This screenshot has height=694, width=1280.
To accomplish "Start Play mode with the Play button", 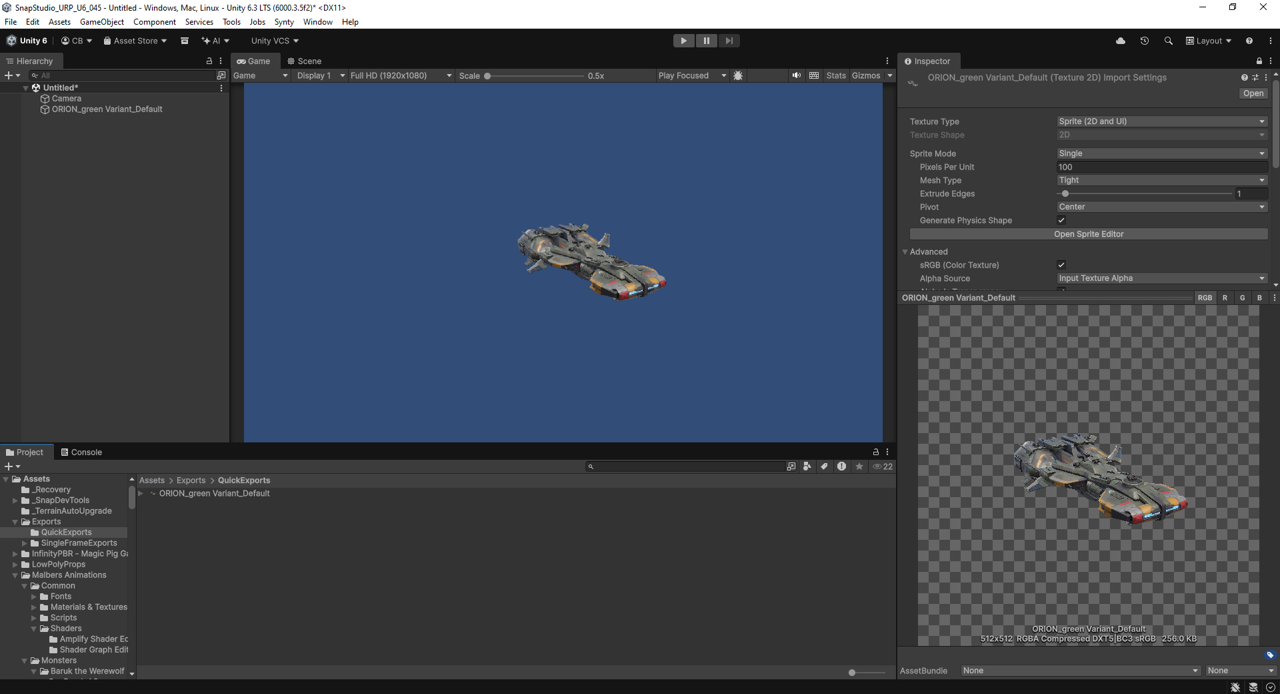I will click(x=683, y=41).
